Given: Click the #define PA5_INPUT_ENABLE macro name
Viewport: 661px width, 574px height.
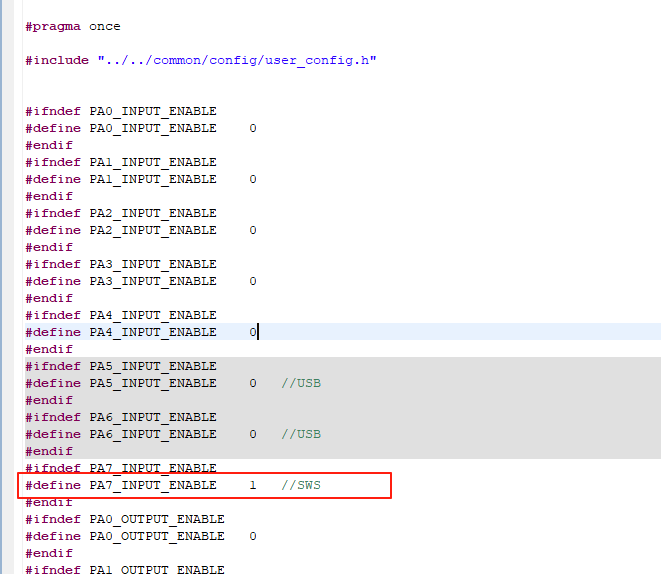Looking at the screenshot, I should coord(153,384).
